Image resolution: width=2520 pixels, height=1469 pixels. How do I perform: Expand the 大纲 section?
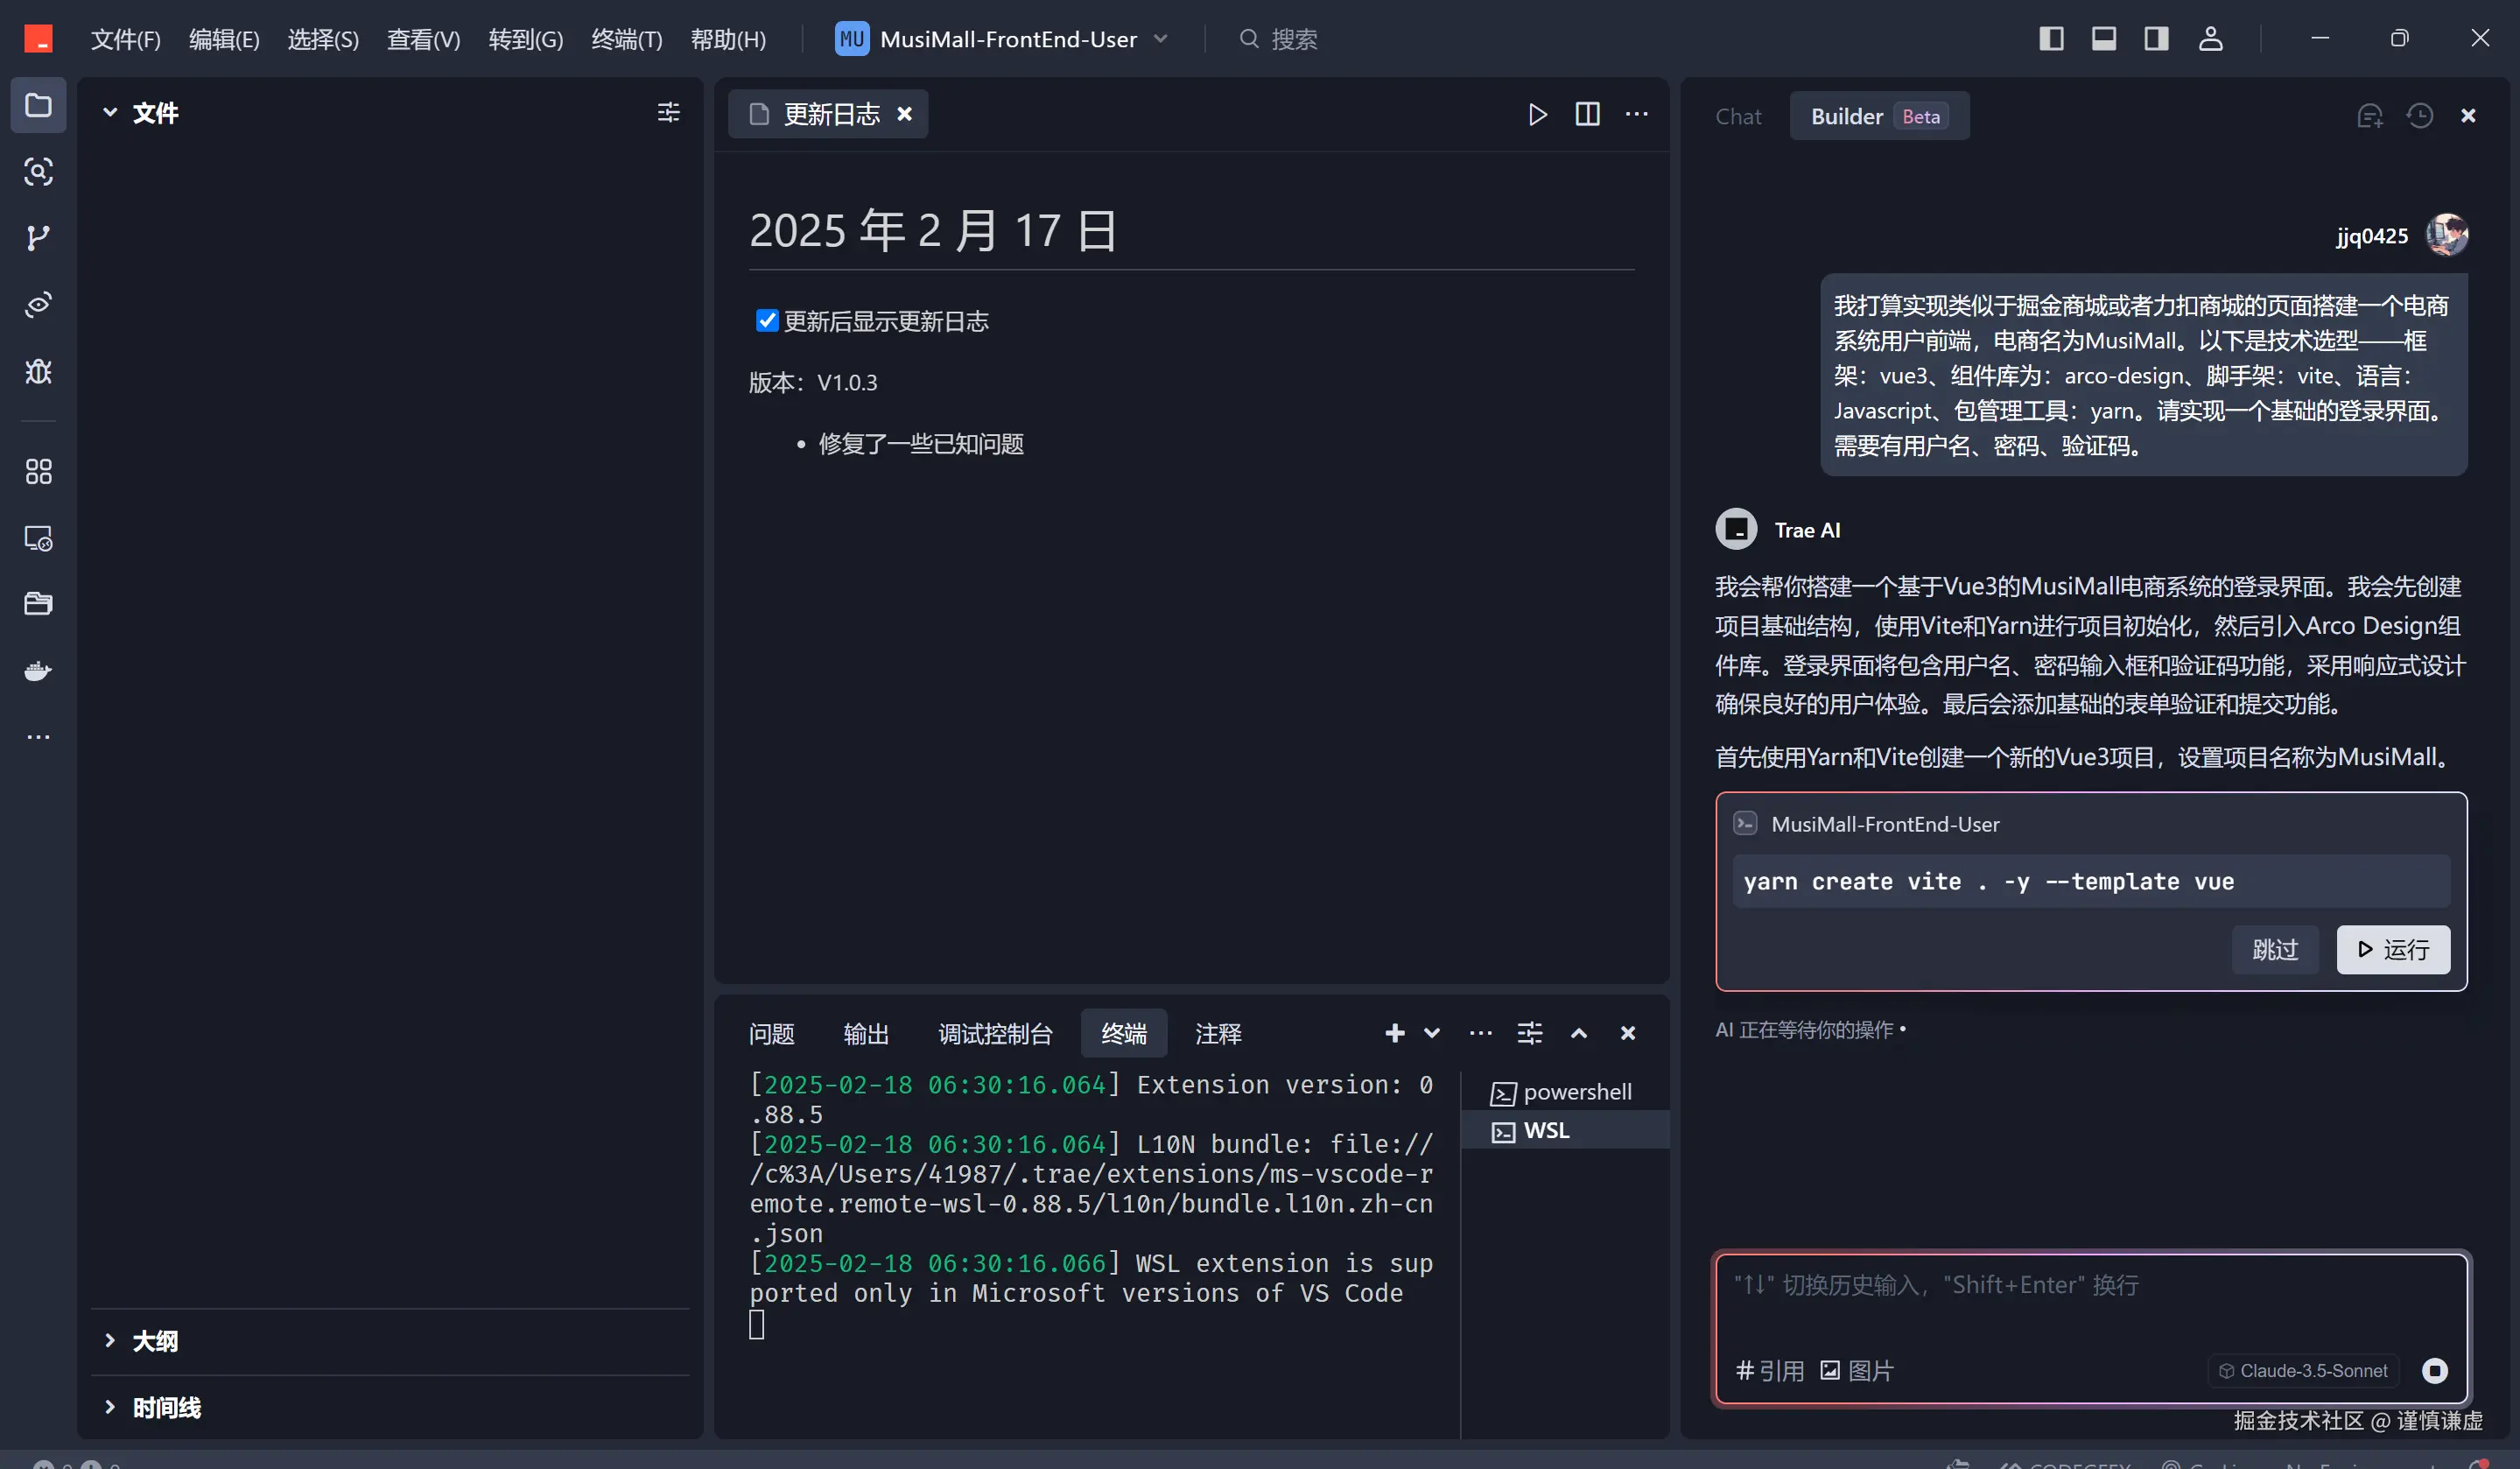[x=155, y=1341]
